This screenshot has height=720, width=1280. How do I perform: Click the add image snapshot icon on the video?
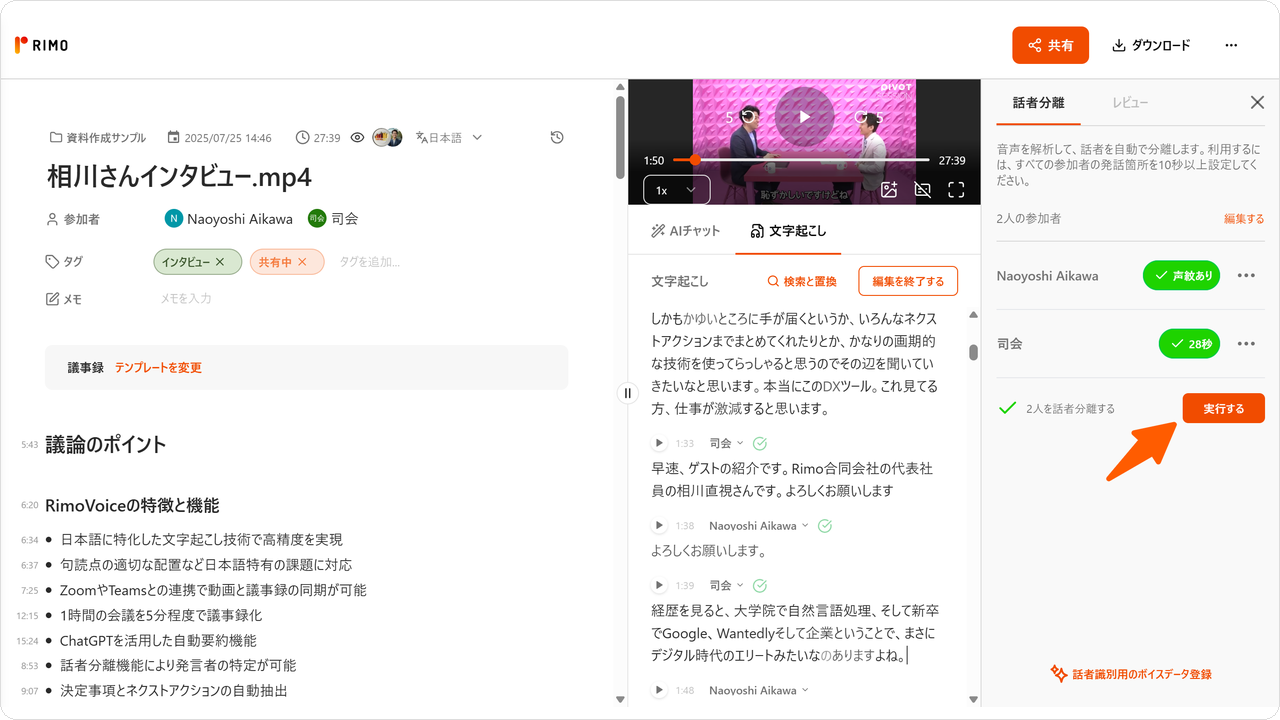[889, 189]
